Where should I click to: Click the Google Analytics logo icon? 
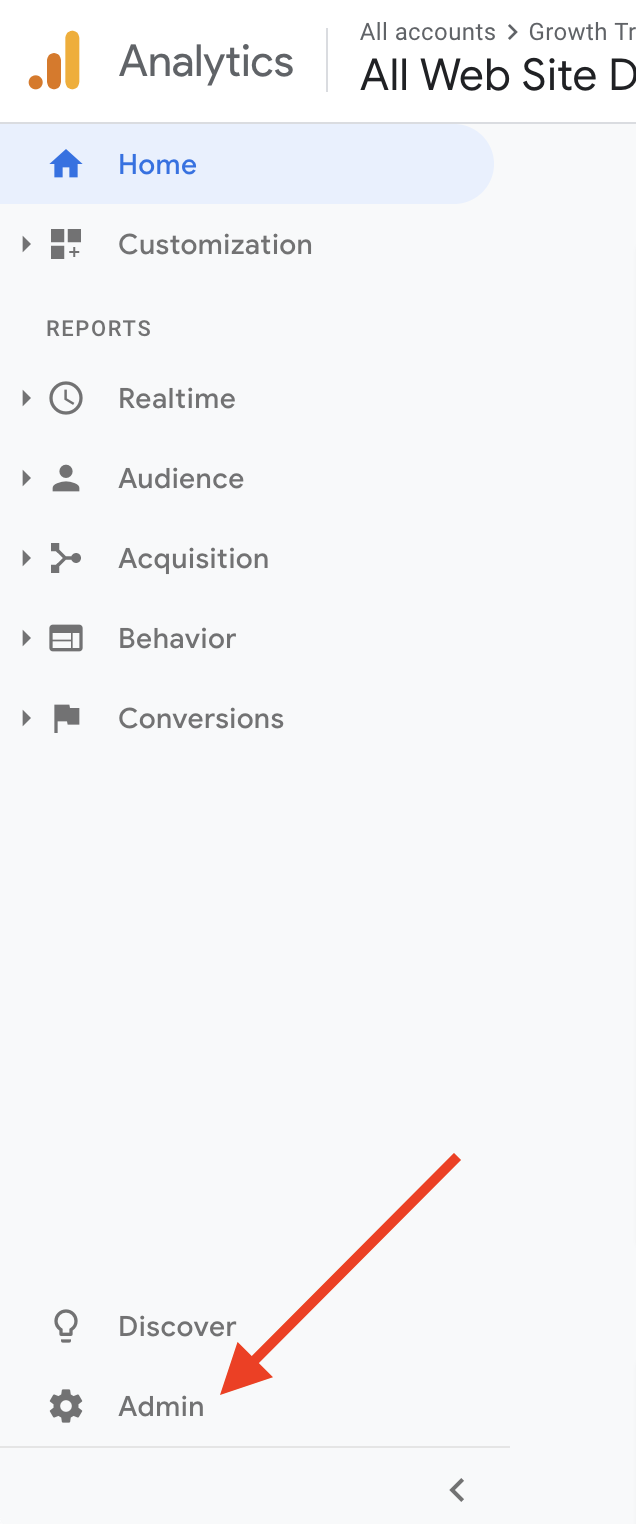pyautogui.click(x=54, y=61)
